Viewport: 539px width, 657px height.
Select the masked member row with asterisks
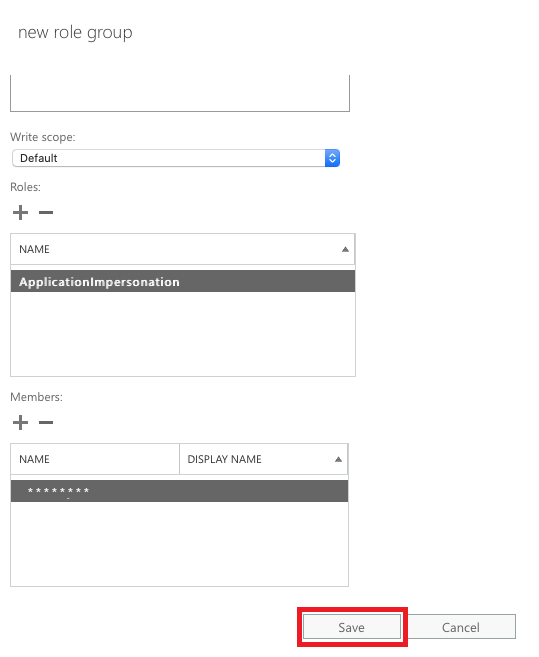point(179,491)
